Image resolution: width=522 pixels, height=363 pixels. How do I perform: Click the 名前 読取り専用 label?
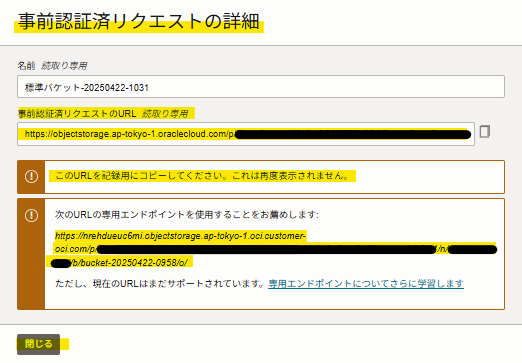(x=52, y=66)
